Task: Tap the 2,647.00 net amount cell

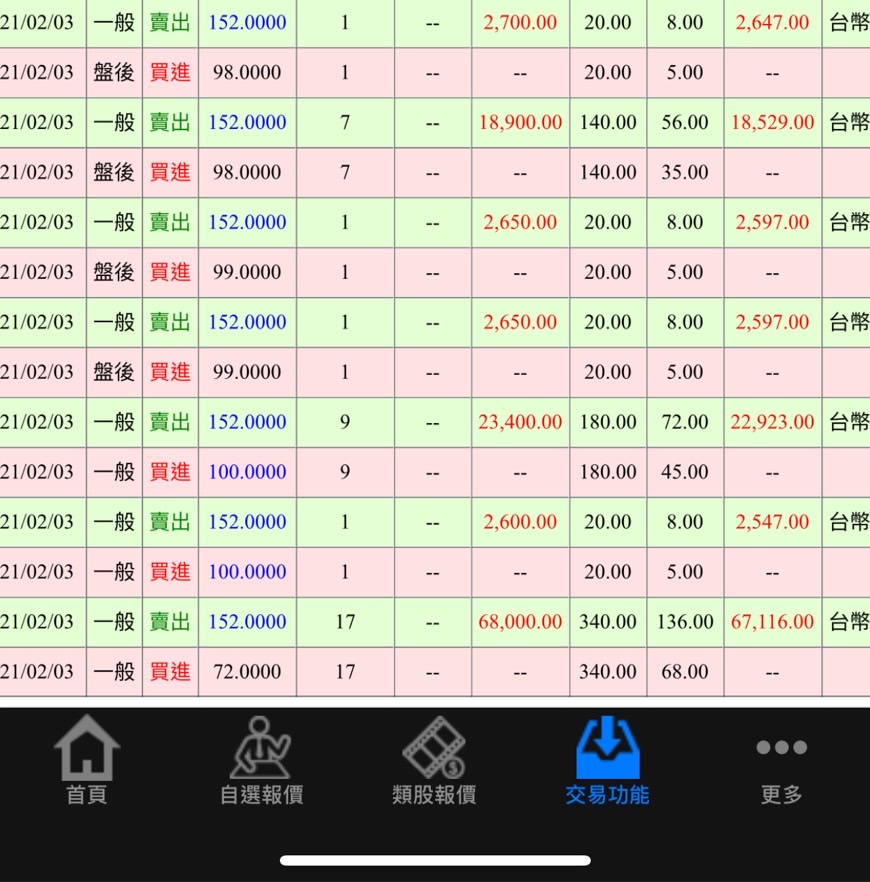Action: (x=772, y=22)
